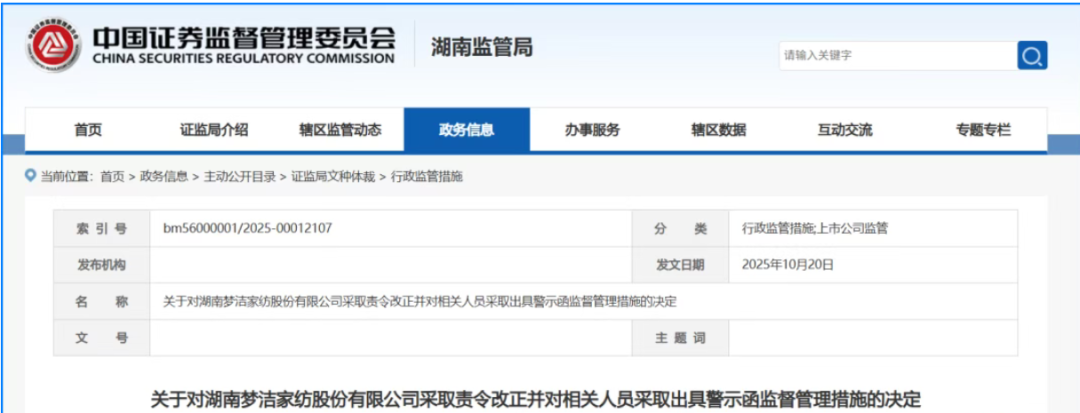
Task: Click the CSRC red emblem logo
Action: point(54,46)
